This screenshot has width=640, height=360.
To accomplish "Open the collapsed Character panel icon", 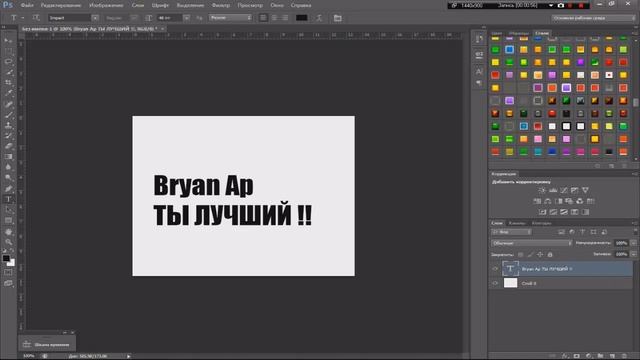I will [x=479, y=71].
